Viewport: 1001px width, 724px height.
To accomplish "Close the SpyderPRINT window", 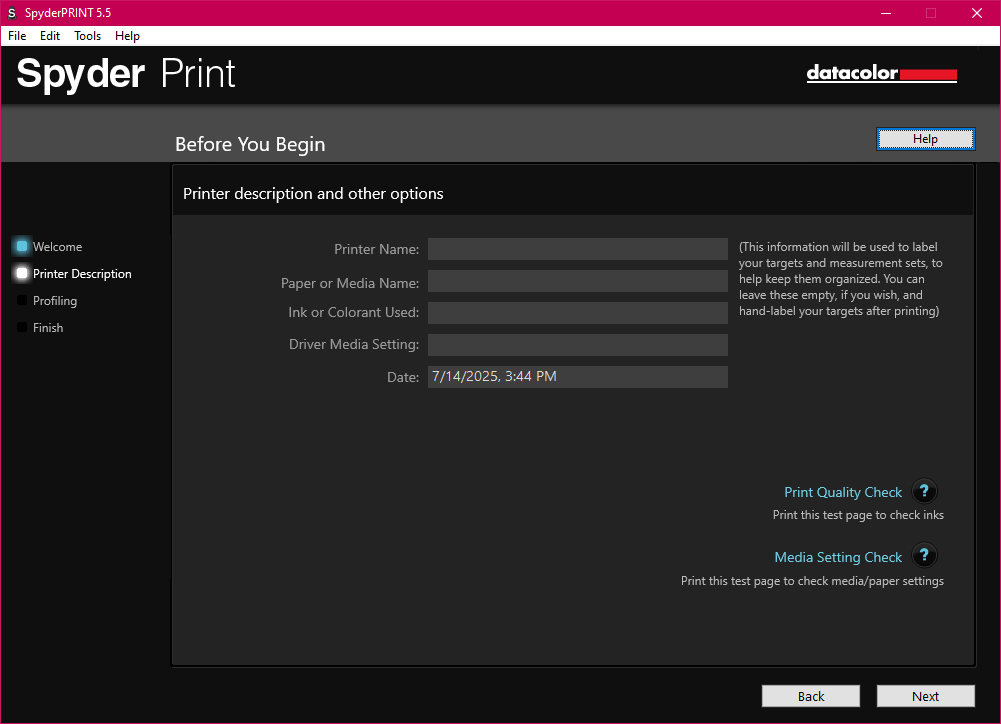I will (x=977, y=13).
